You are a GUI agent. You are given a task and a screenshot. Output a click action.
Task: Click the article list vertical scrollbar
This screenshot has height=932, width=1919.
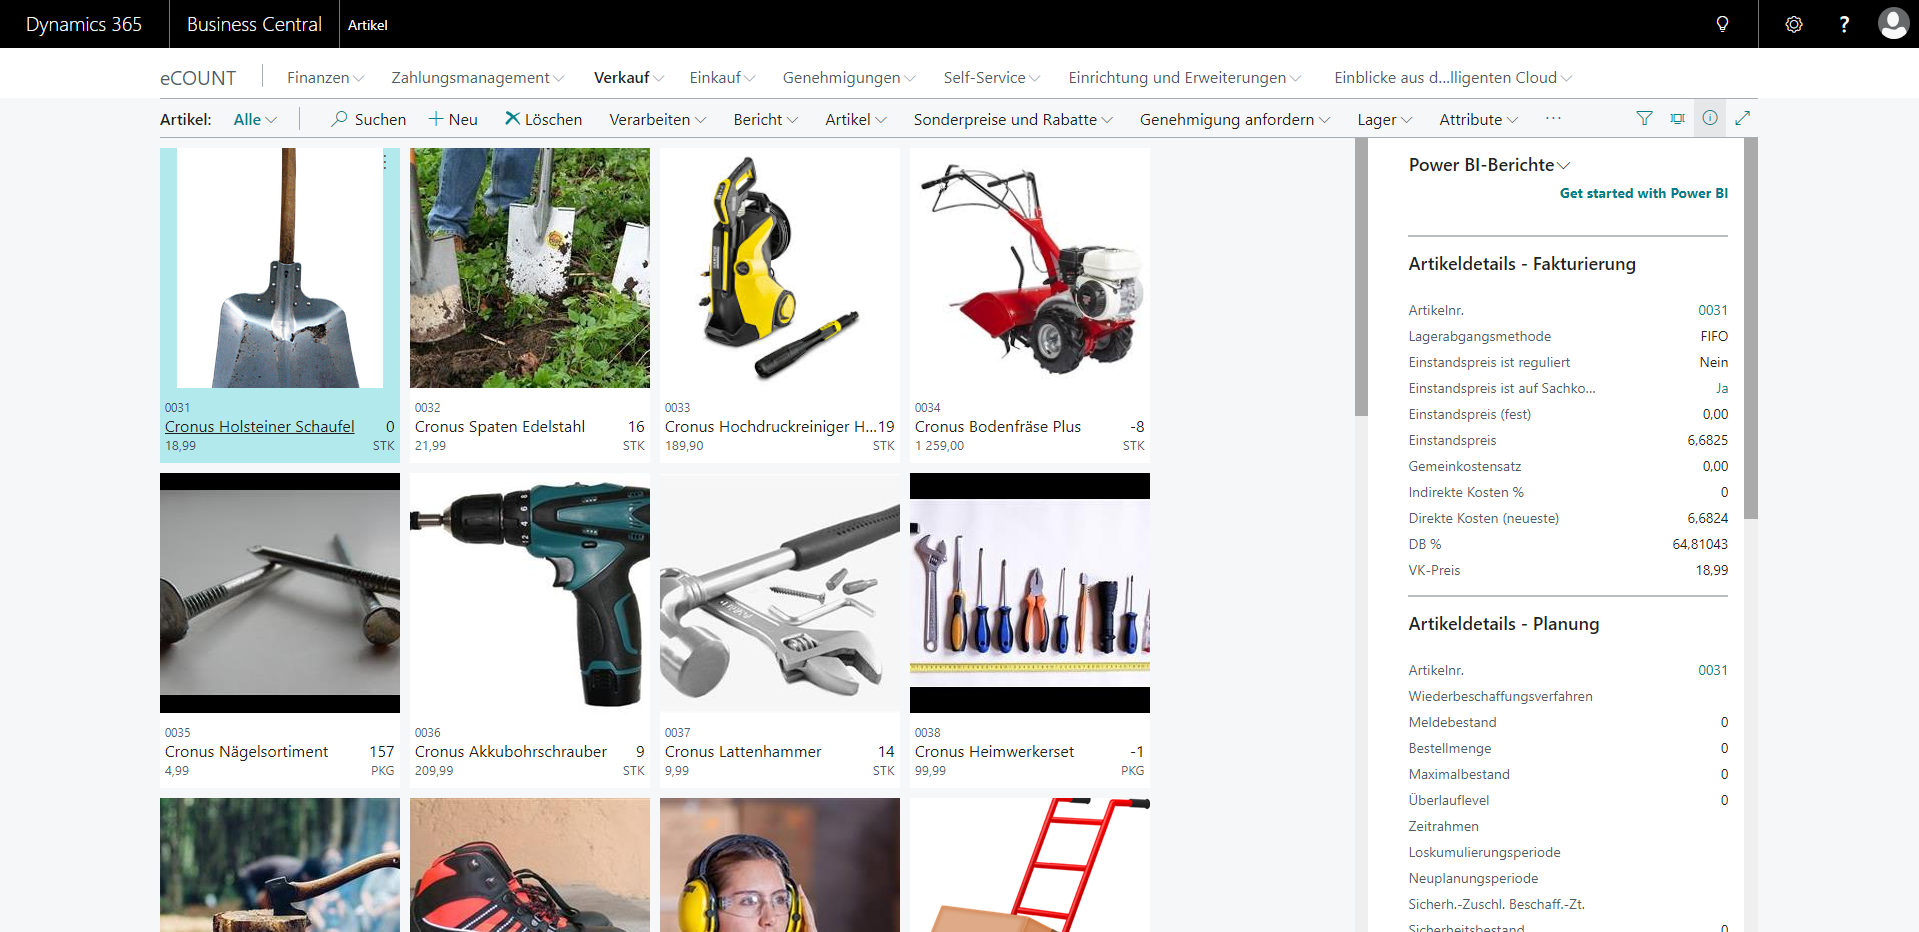pos(1361,277)
